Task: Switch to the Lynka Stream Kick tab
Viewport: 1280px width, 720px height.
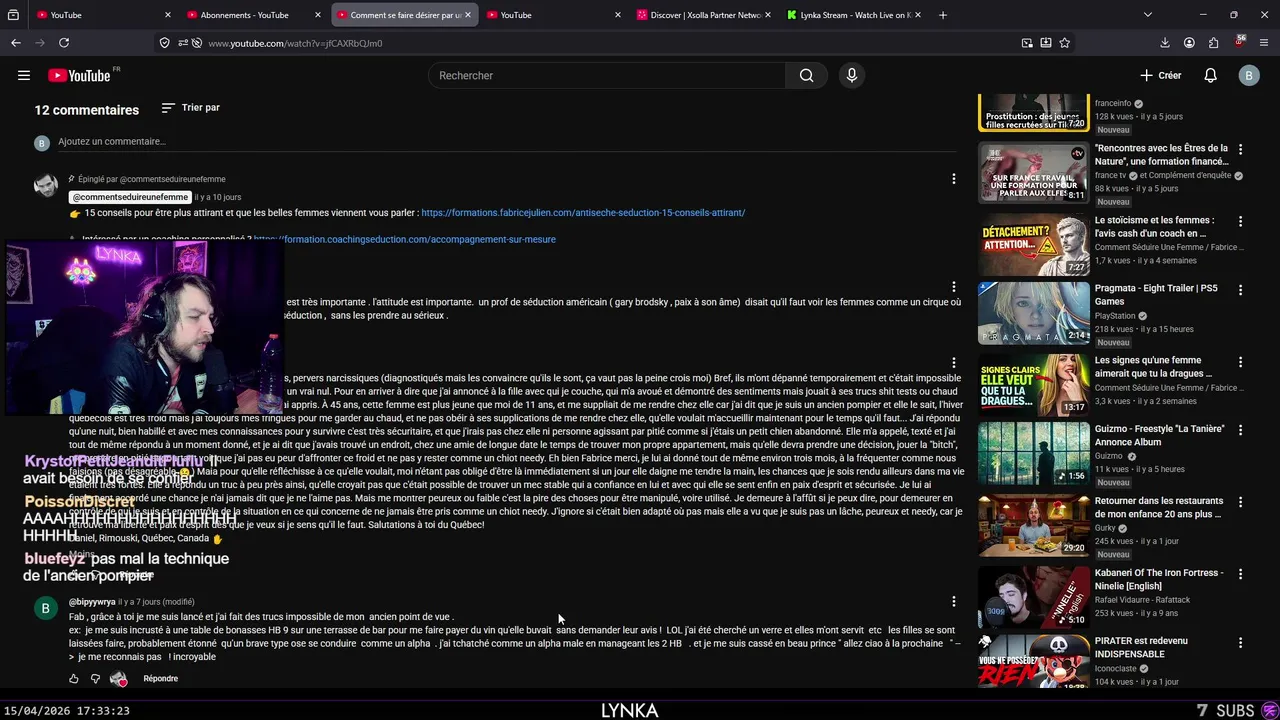Action: point(852,15)
